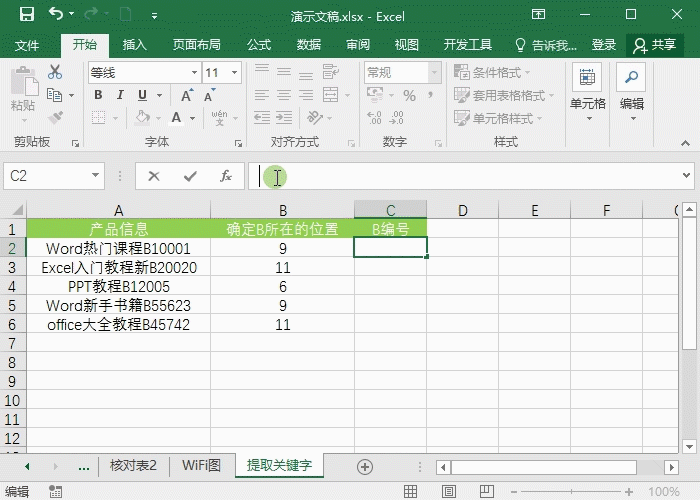Click the Decrease Indent icon
This screenshot has height=500, width=700.
coord(262,118)
